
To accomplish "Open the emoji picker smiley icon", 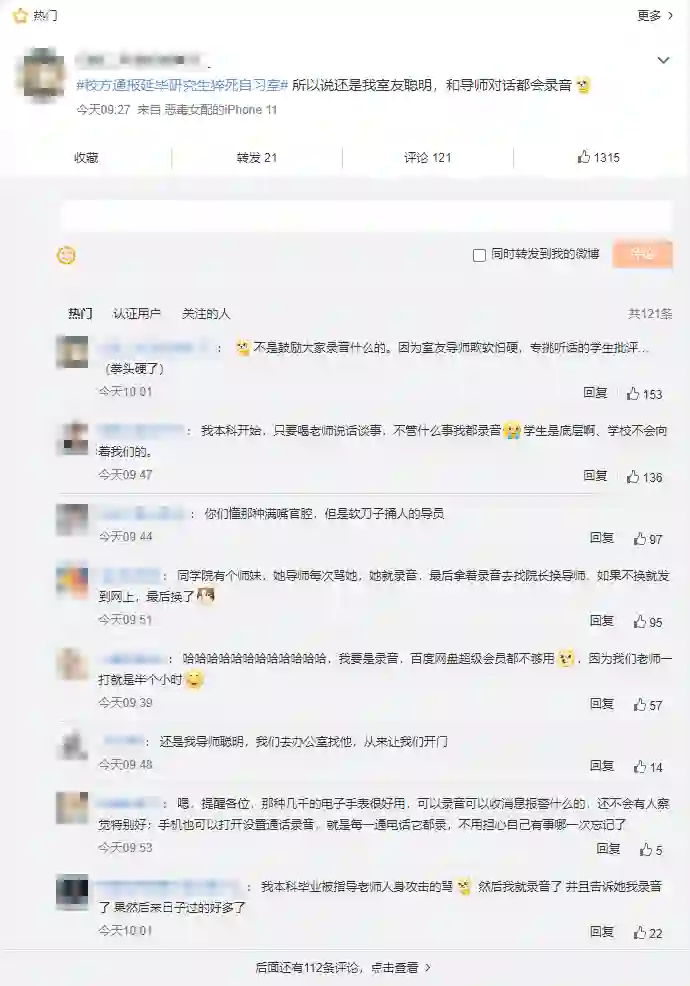I will tap(66, 255).
